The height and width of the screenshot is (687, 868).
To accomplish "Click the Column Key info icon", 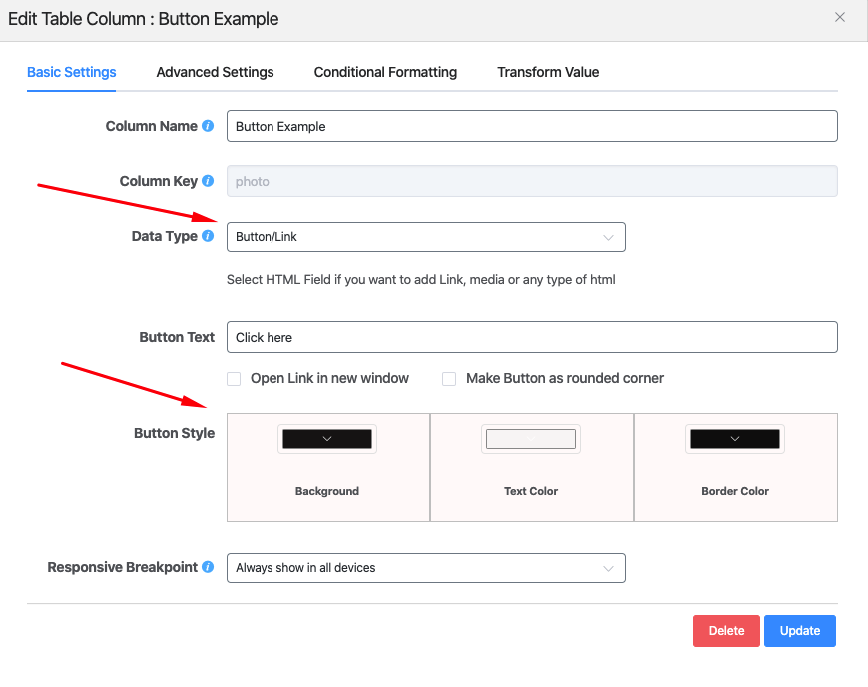I will (208, 181).
